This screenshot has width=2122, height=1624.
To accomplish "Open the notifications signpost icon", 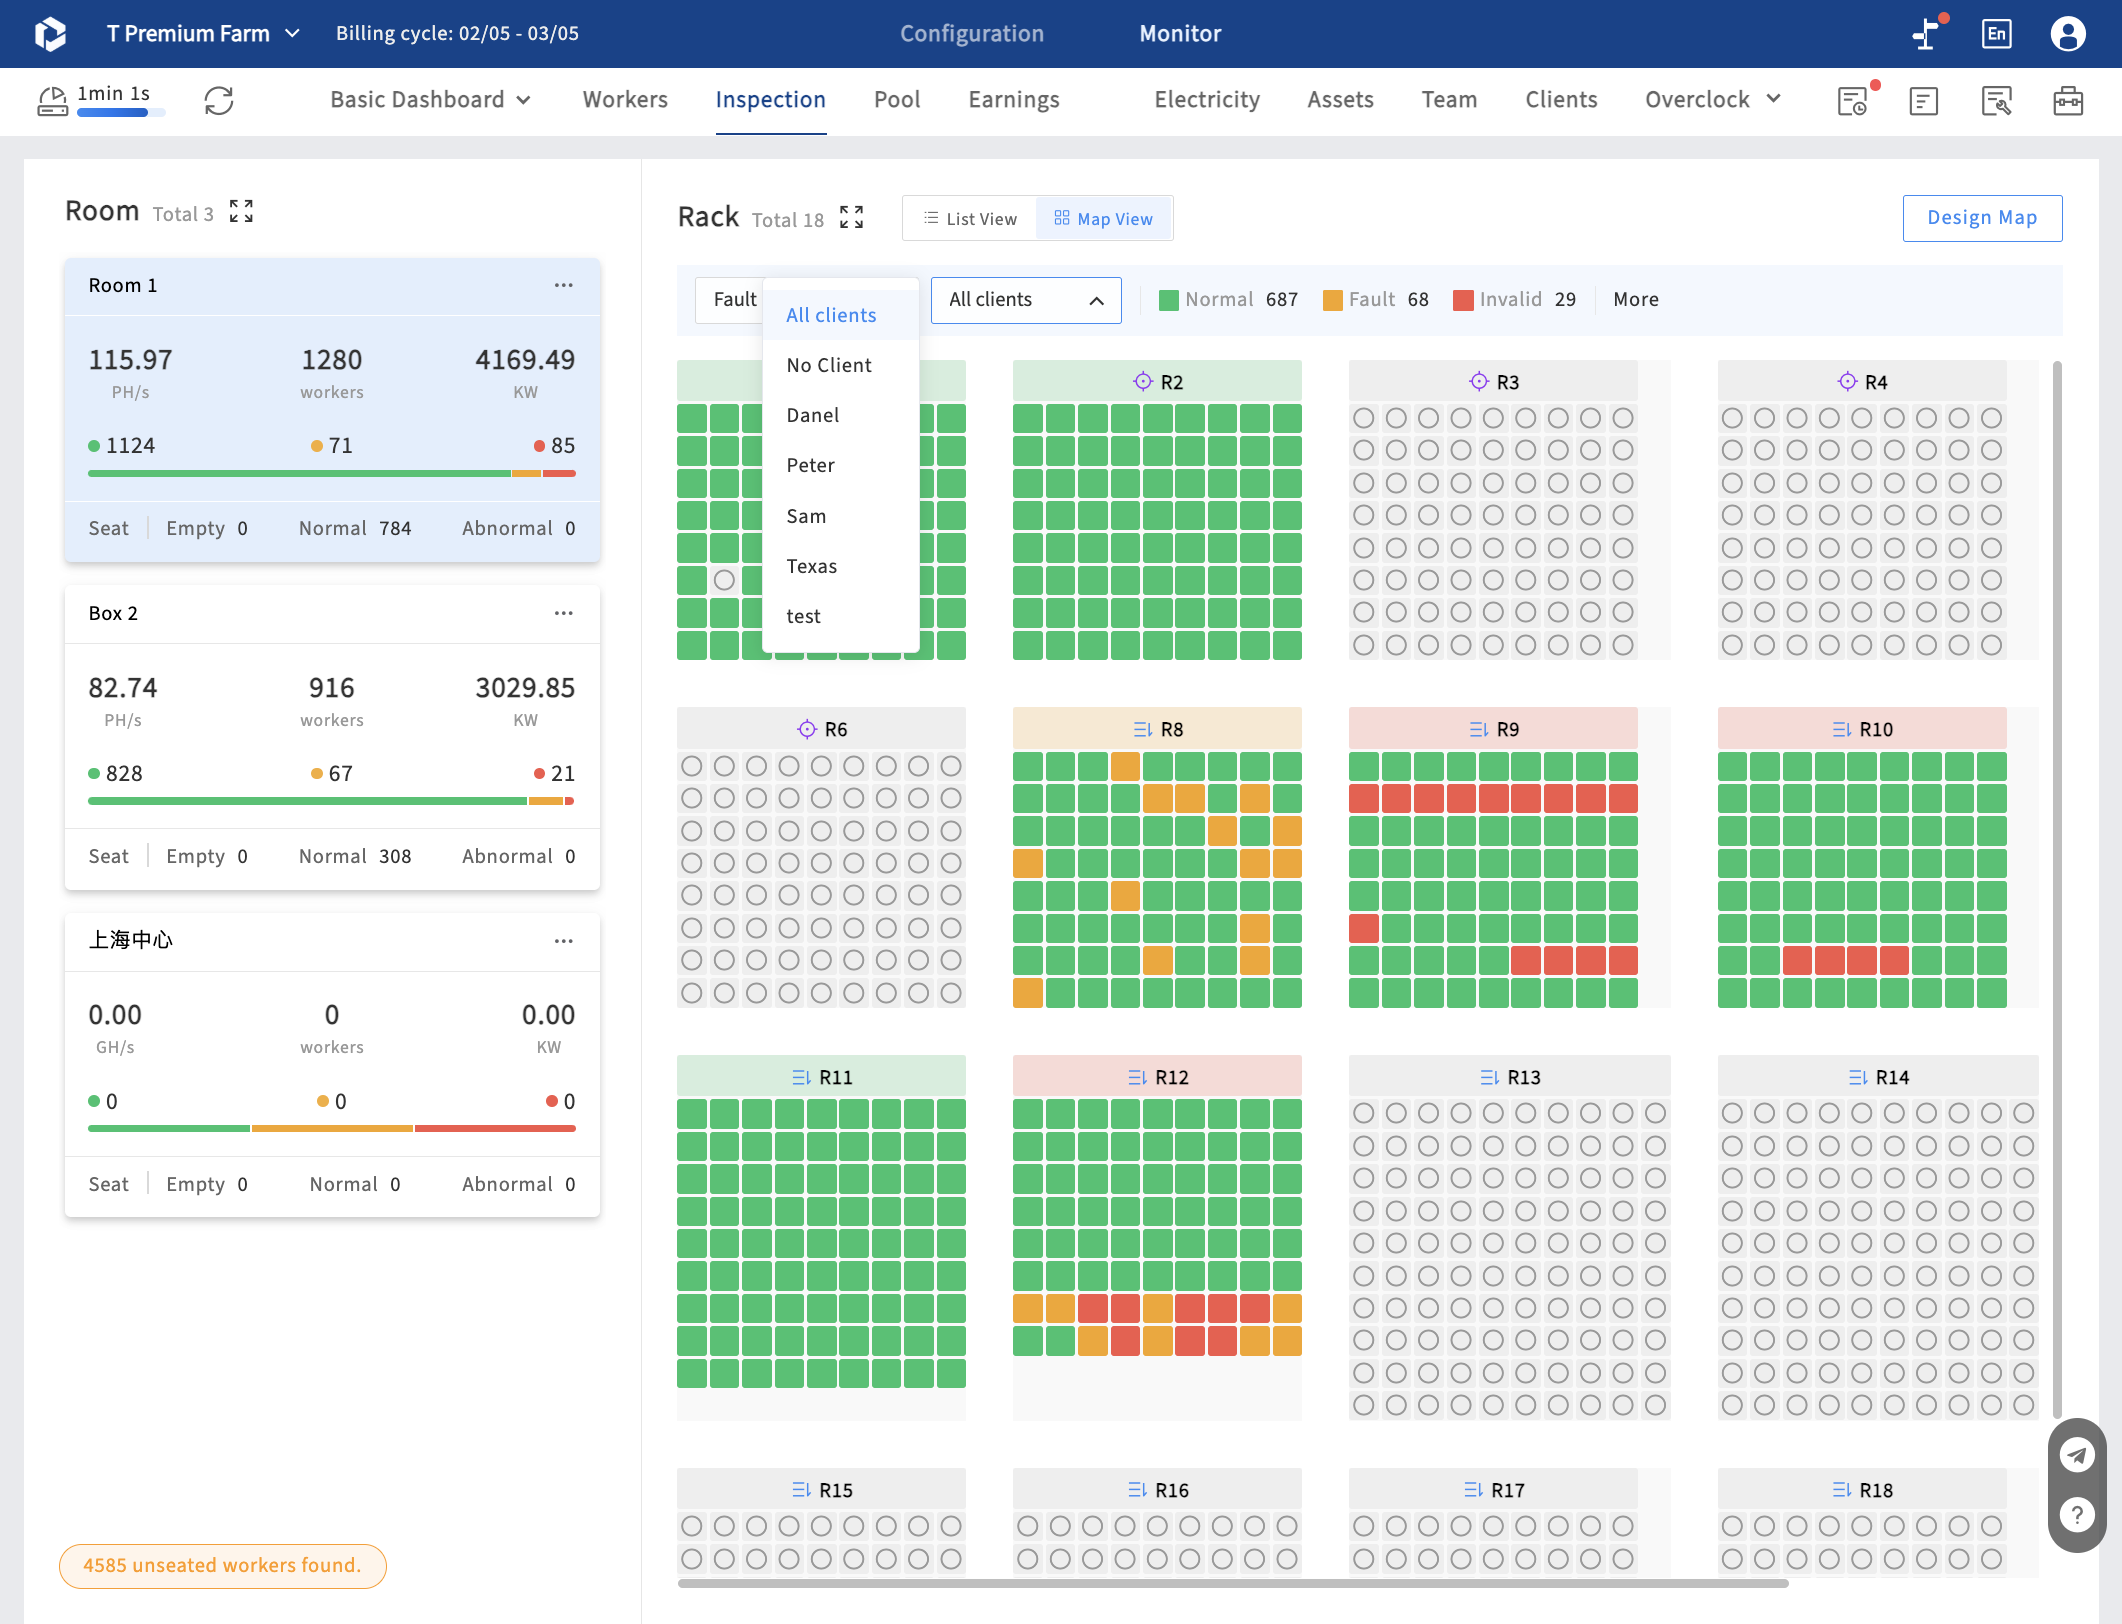I will tap(1926, 34).
